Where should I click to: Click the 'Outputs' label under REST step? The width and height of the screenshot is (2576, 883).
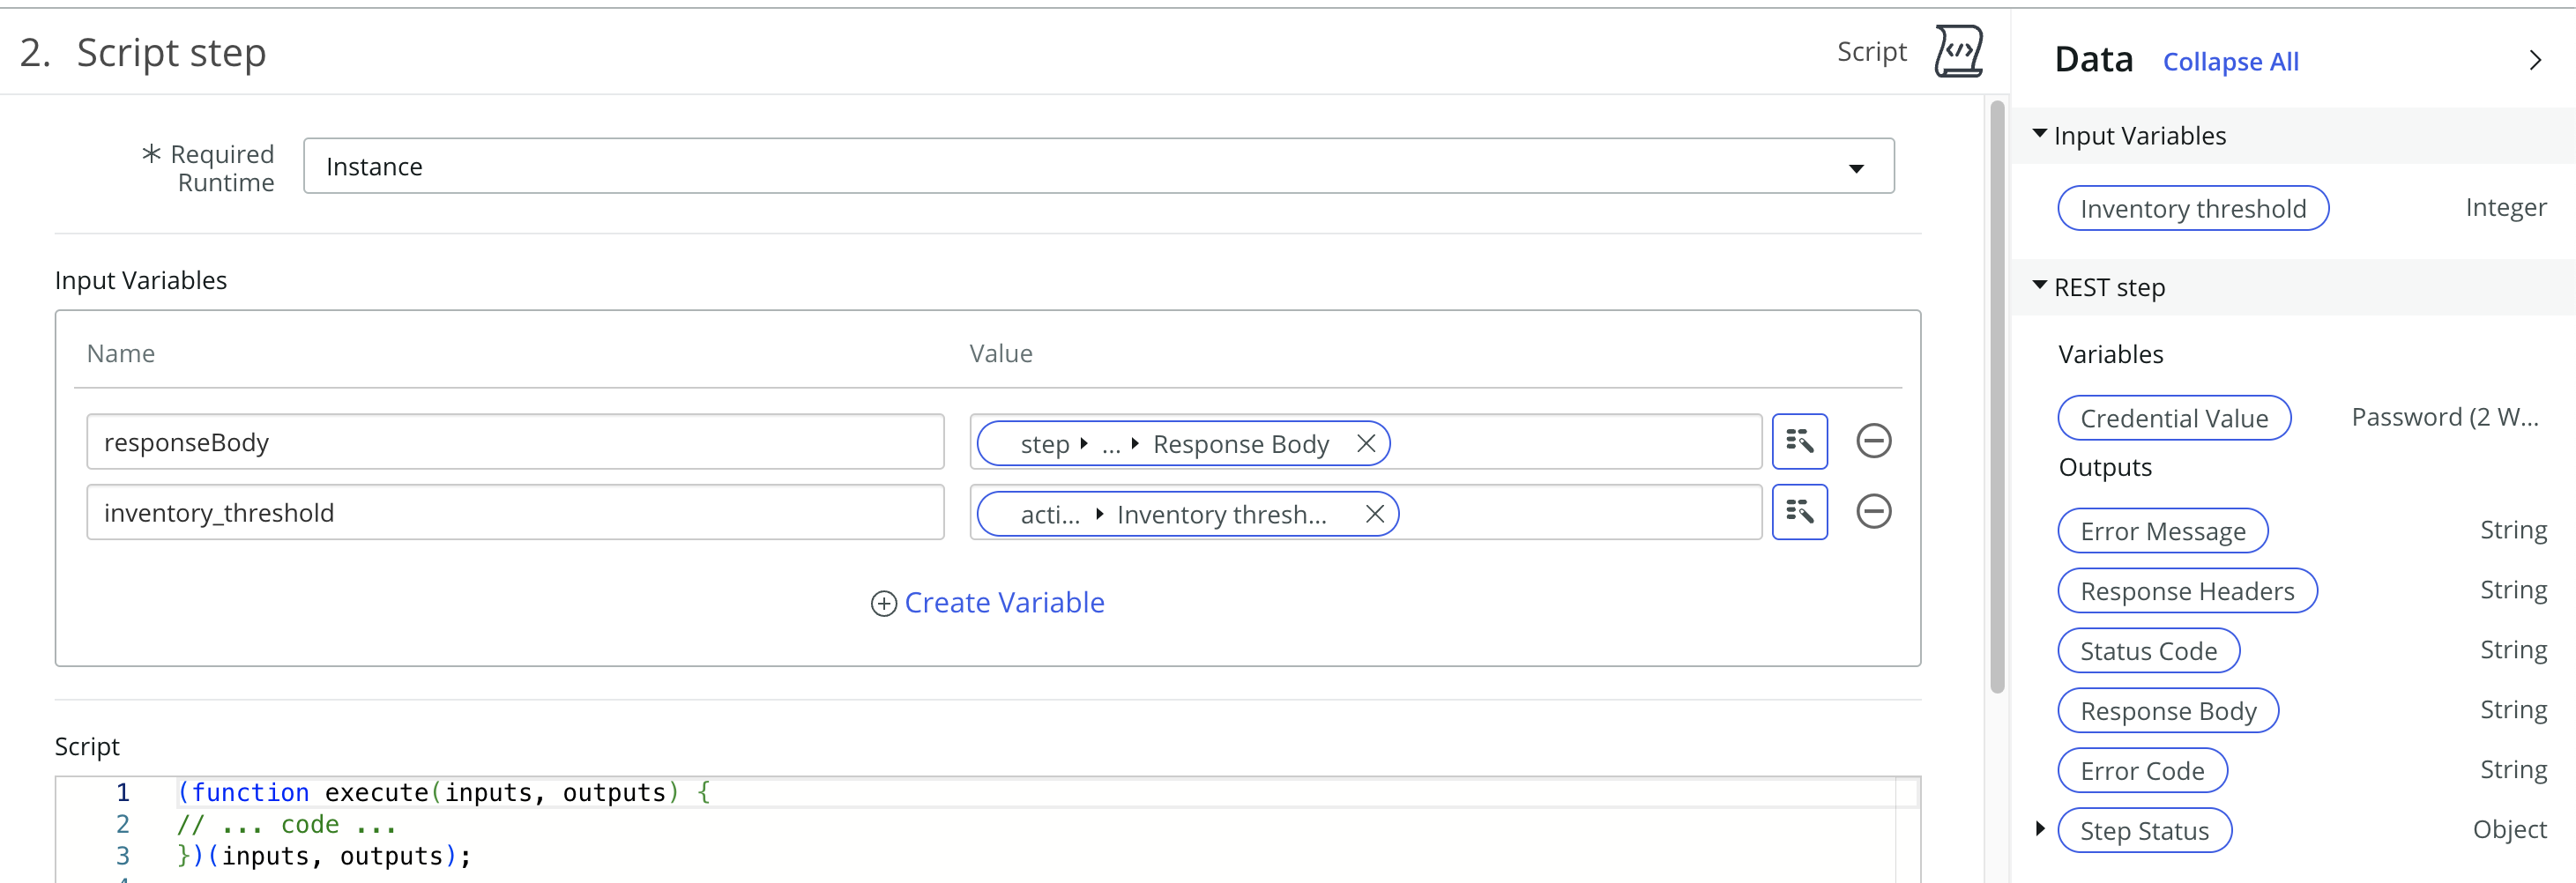pyautogui.click(x=2104, y=467)
